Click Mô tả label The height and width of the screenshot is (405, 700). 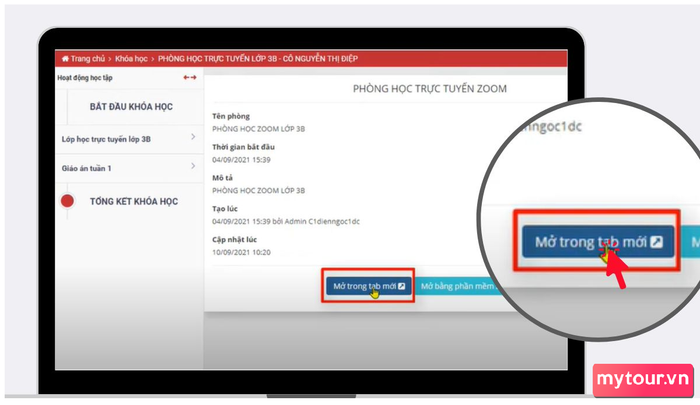point(222,178)
